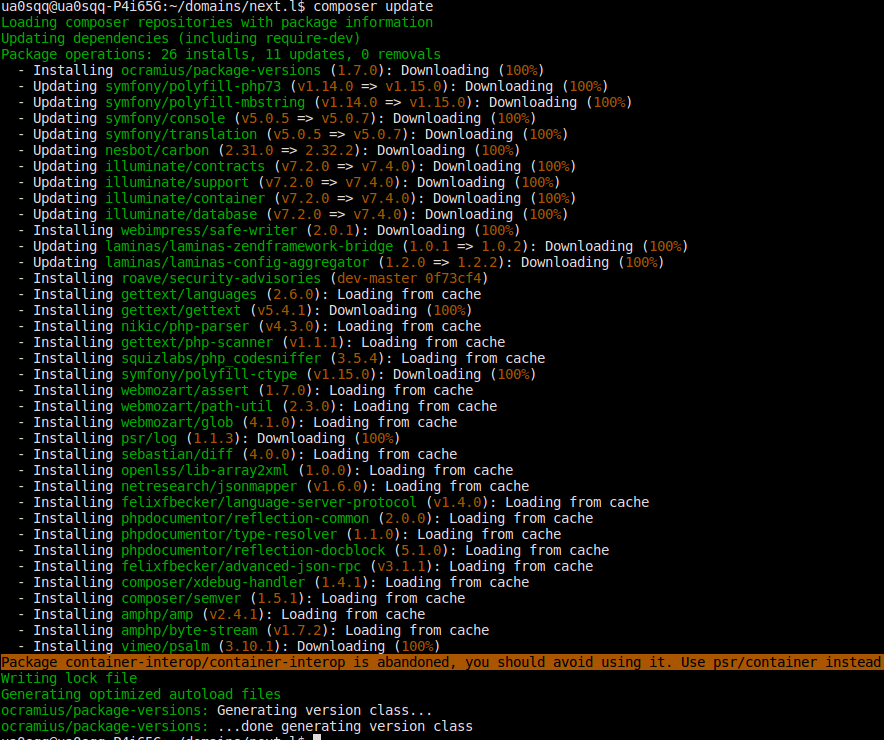884x740 pixels.
Task: Click the felixfbecker/language-server-protocol package name
Action: (x=269, y=502)
